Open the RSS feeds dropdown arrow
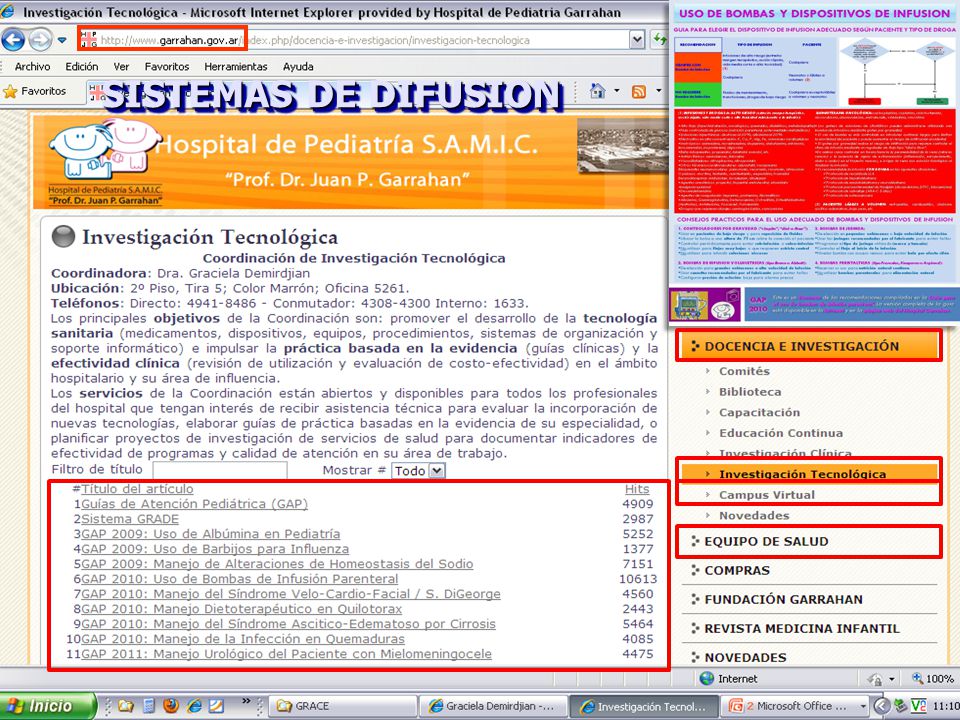The height and width of the screenshot is (720, 960). click(x=659, y=91)
